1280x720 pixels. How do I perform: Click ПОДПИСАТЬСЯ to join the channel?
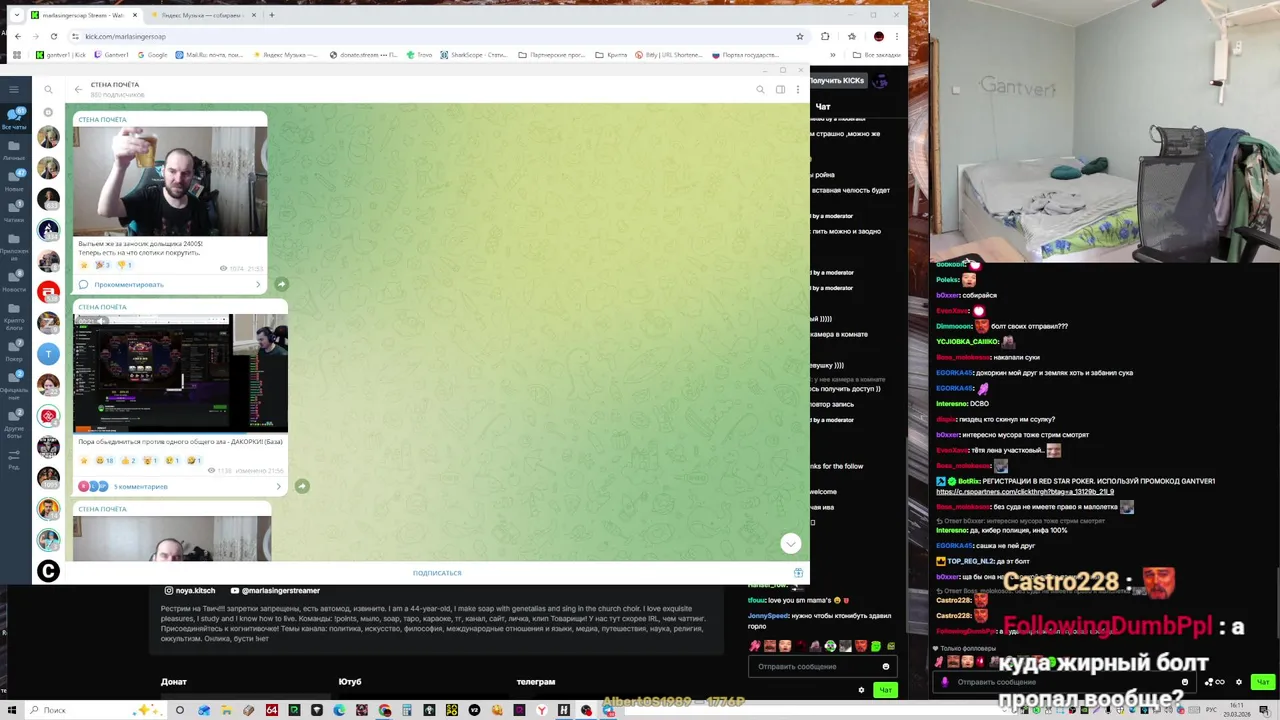click(437, 573)
